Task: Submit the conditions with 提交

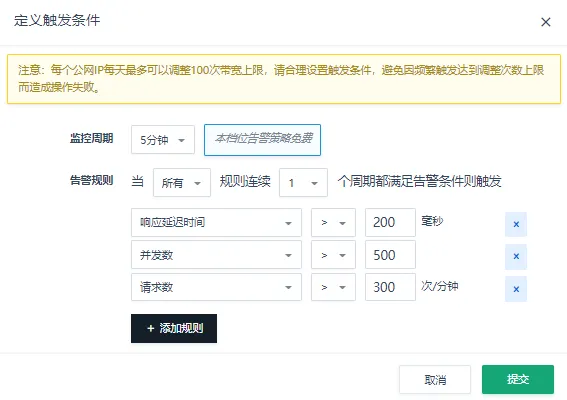Action: pyautogui.click(x=518, y=379)
